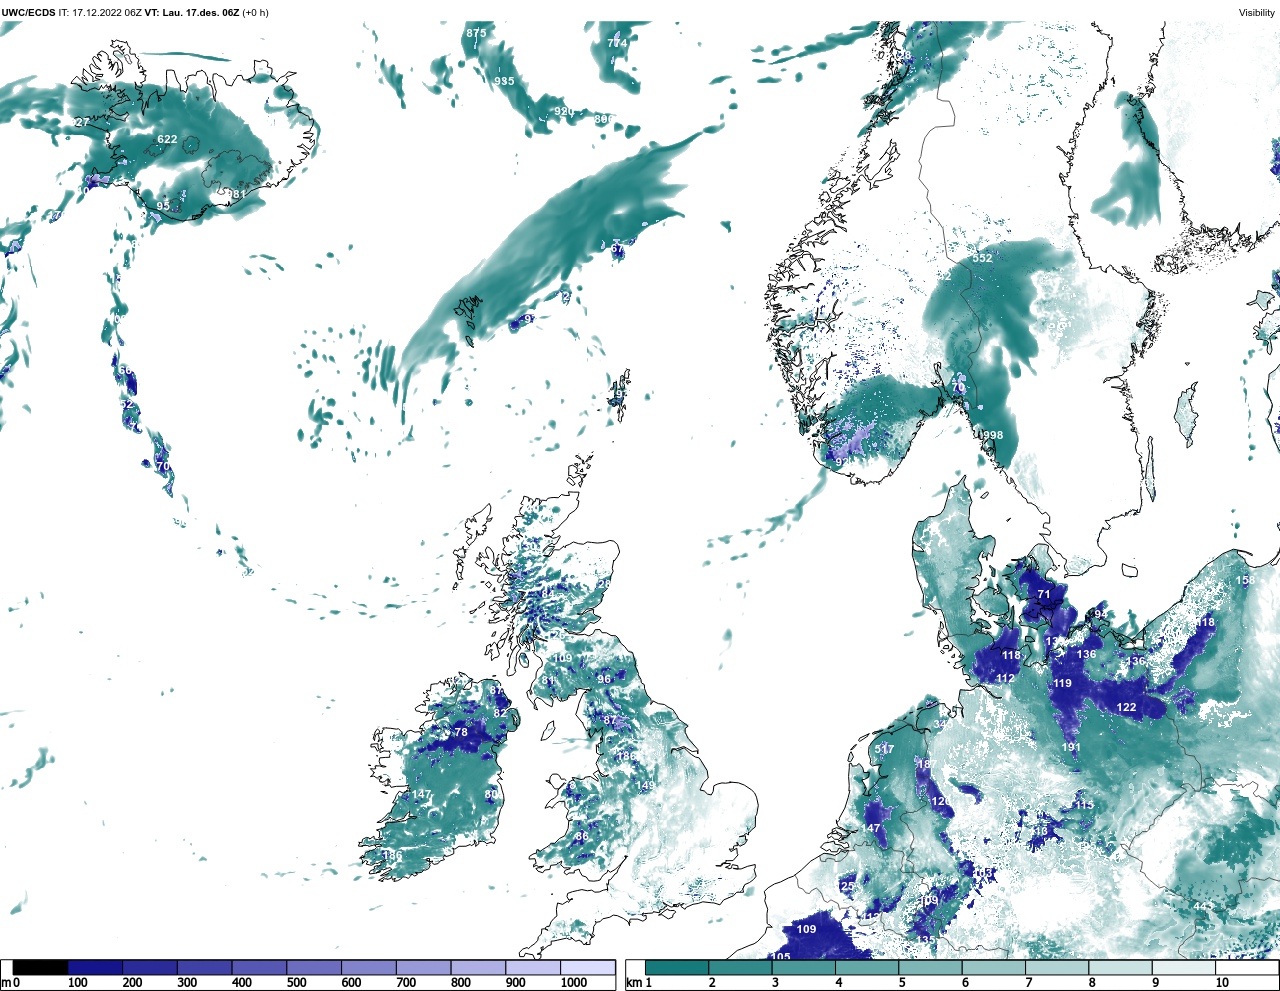Select the 5–6 km legend swatch
Screen dimensions: 1280x991
[x=931, y=968]
